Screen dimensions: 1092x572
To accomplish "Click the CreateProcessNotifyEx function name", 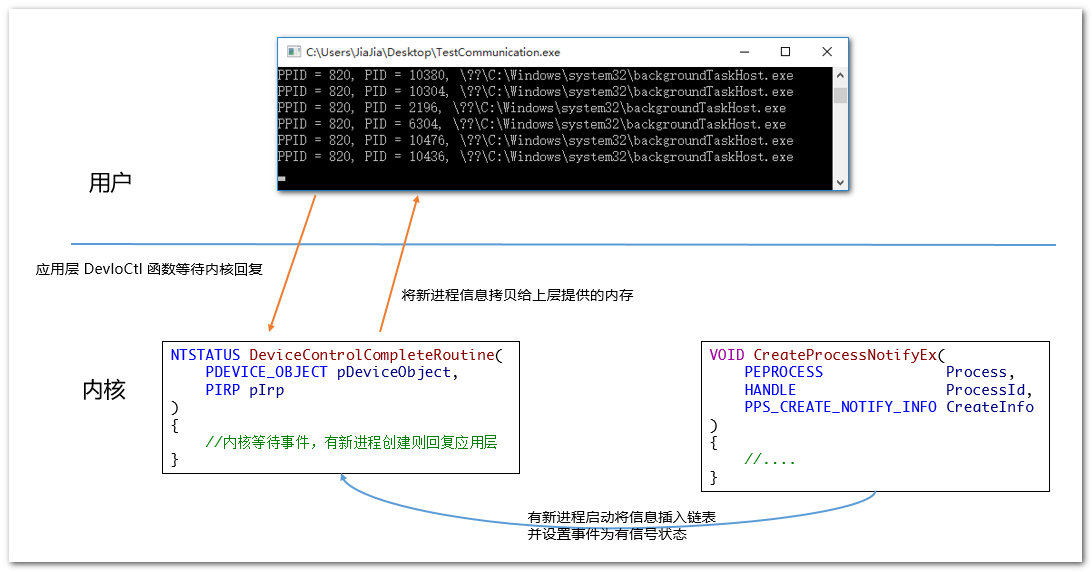I will (x=847, y=355).
